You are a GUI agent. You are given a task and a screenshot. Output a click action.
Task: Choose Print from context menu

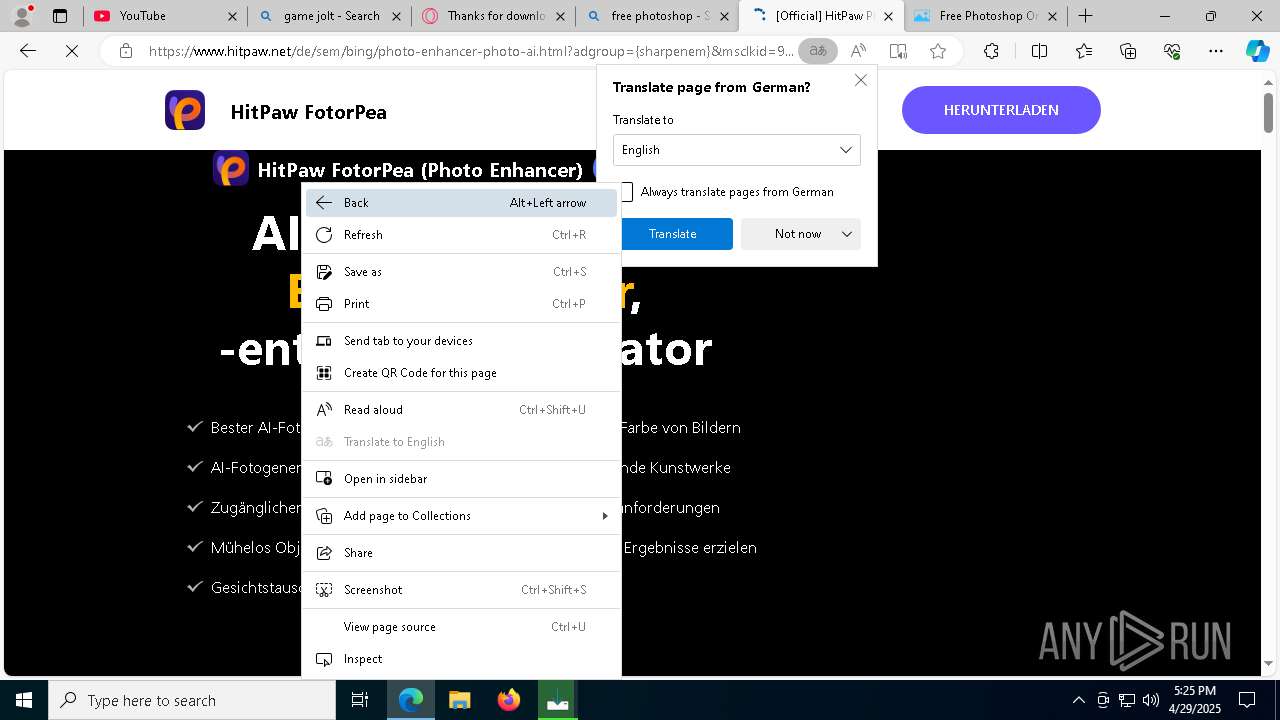point(461,304)
